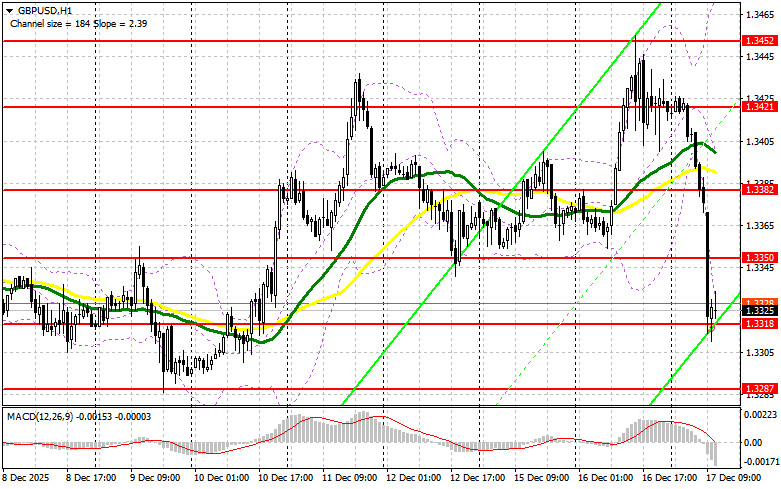The image size is (781, 489).
Task: Click the MACD 0.00 scale value
Action: [x=753, y=442]
